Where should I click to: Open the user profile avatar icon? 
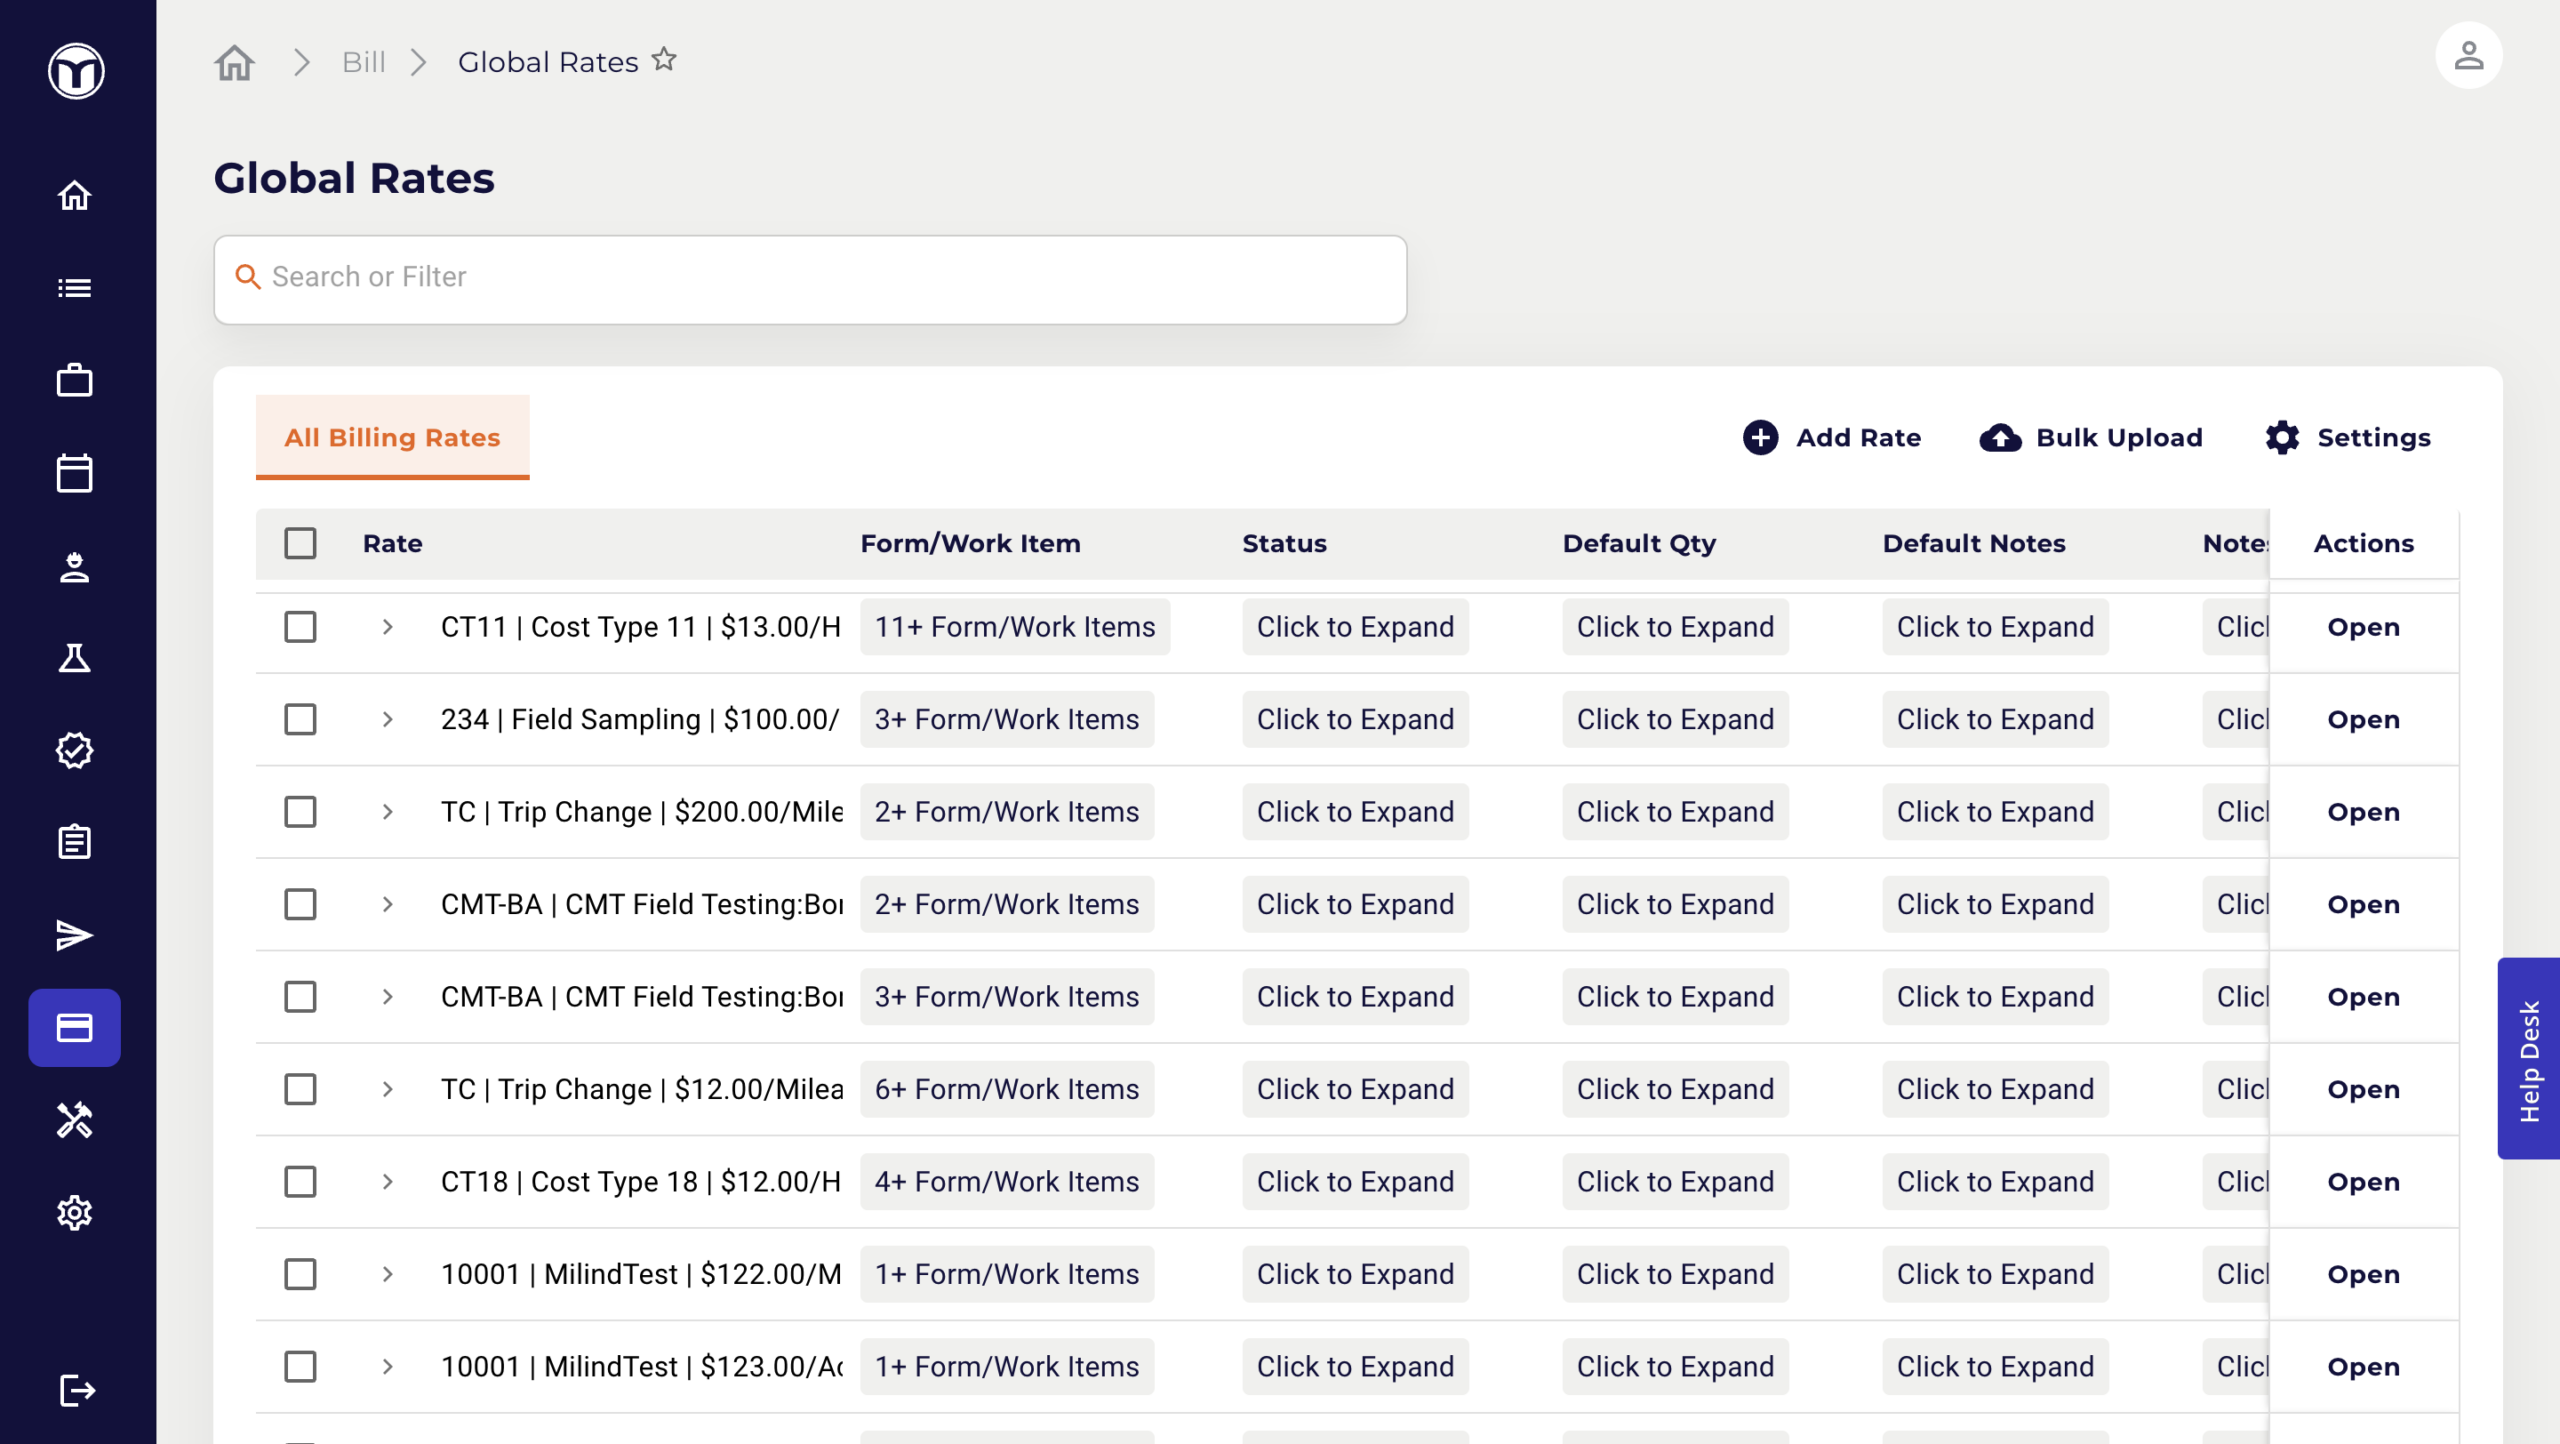pos(2468,56)
